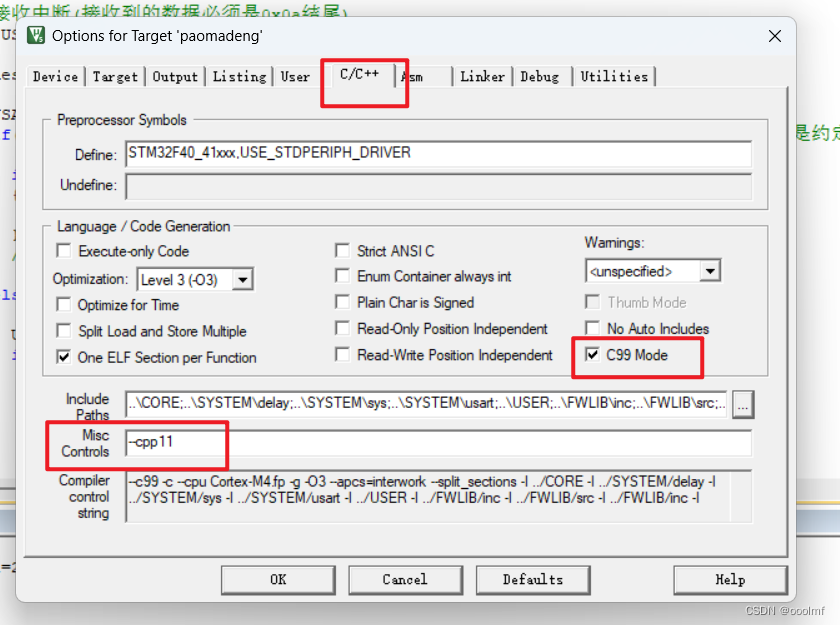Click the Keil uVision logo in the title bar
The width and height of the screenshot is (840, 625).
35,36
